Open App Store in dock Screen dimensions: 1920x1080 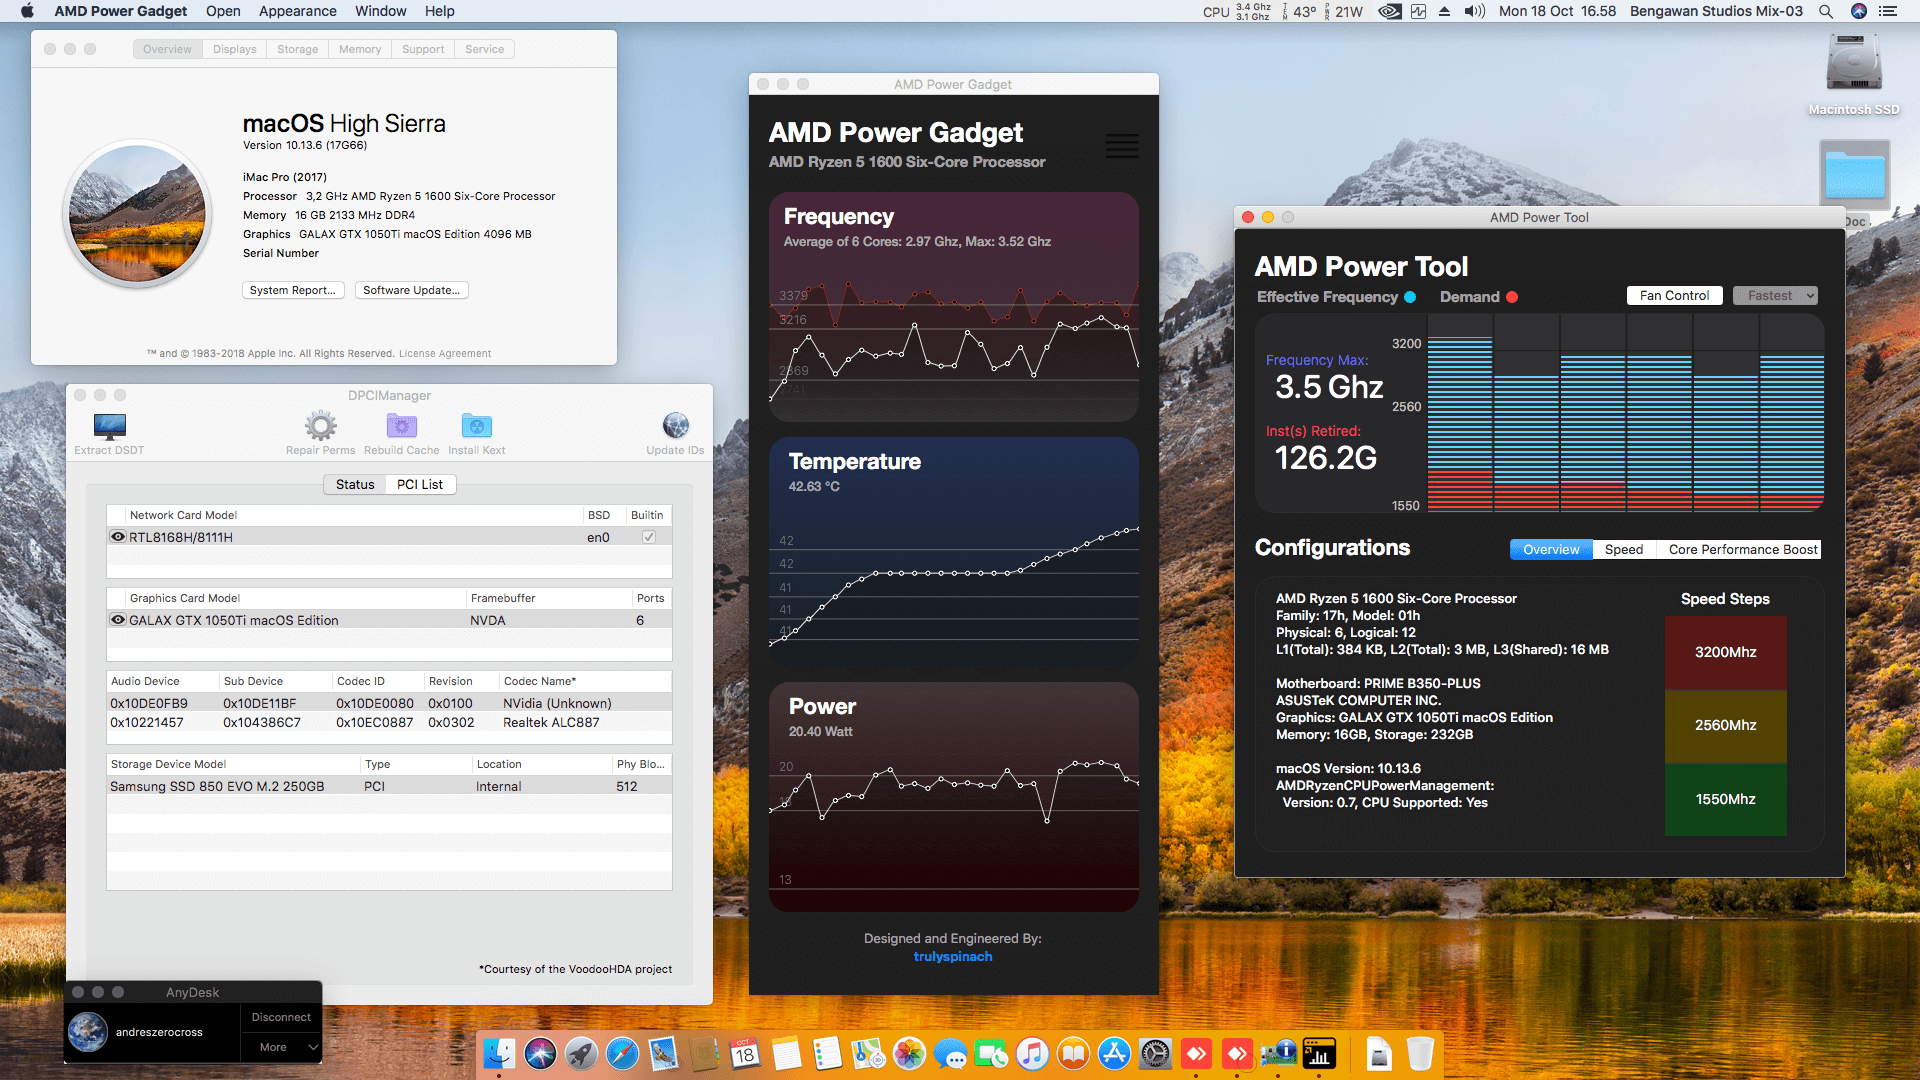pos(1114,1053)
